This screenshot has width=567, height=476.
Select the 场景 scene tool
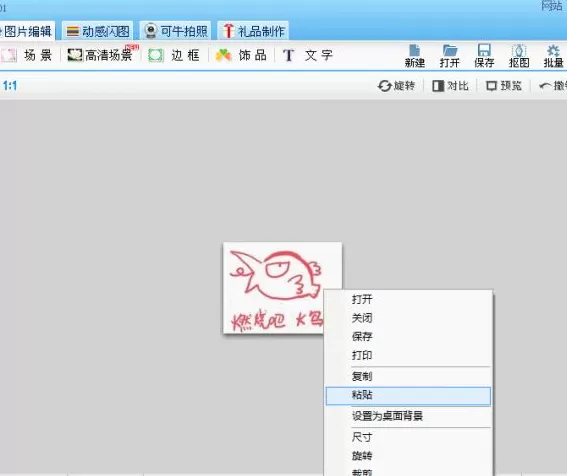pyautogui.click(x=27, y=55)
